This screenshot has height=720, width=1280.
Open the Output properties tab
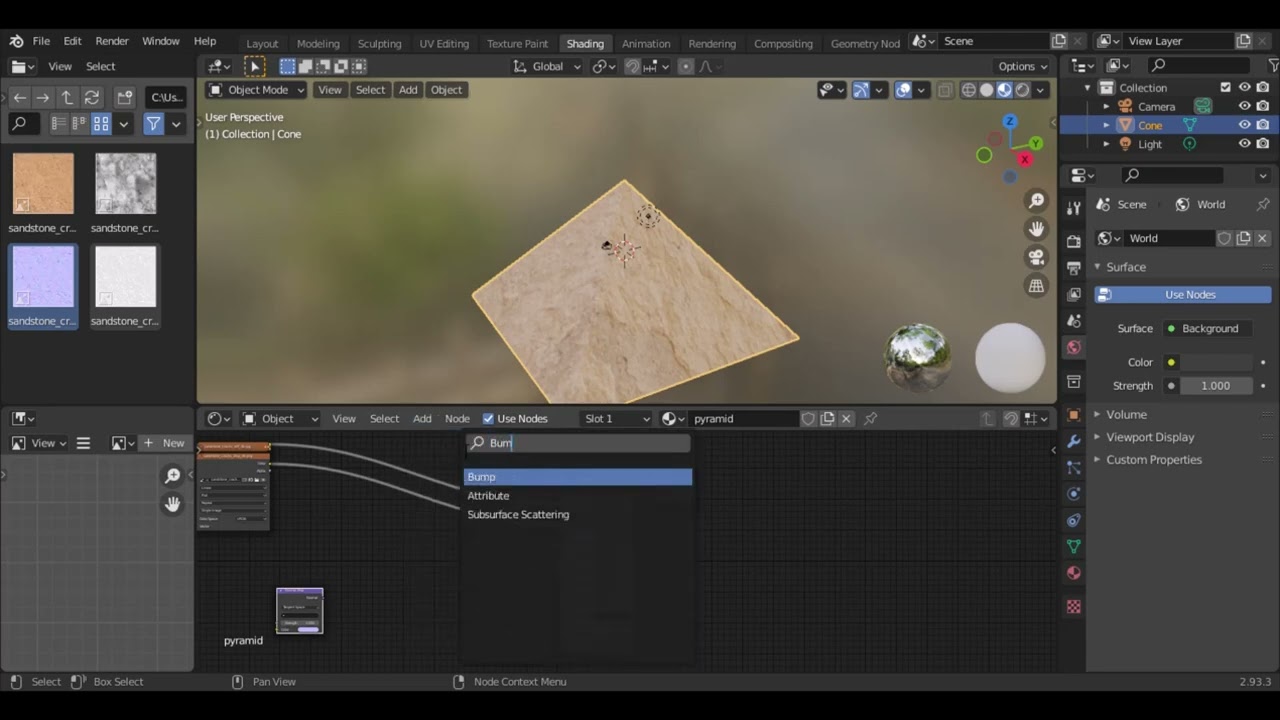coord(1074,268)
